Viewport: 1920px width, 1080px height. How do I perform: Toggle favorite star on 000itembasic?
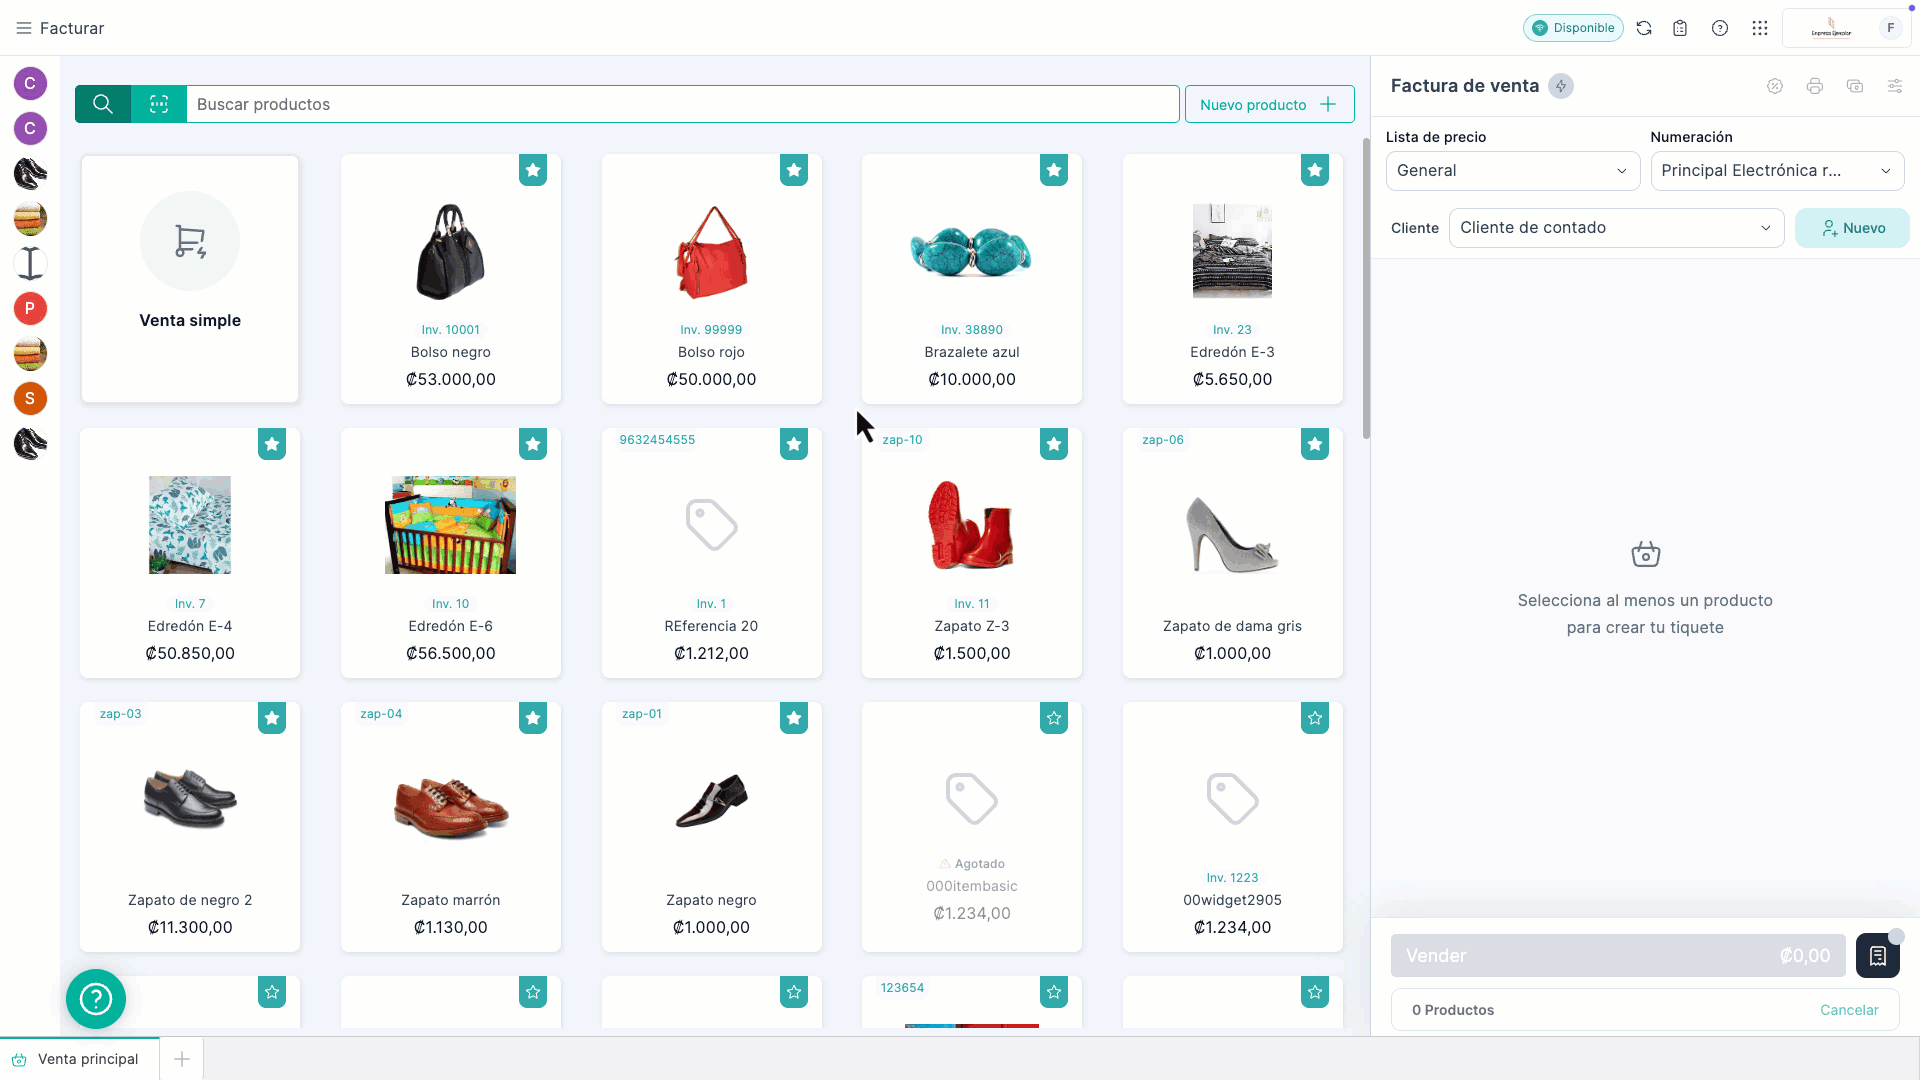pos(1054,718)
